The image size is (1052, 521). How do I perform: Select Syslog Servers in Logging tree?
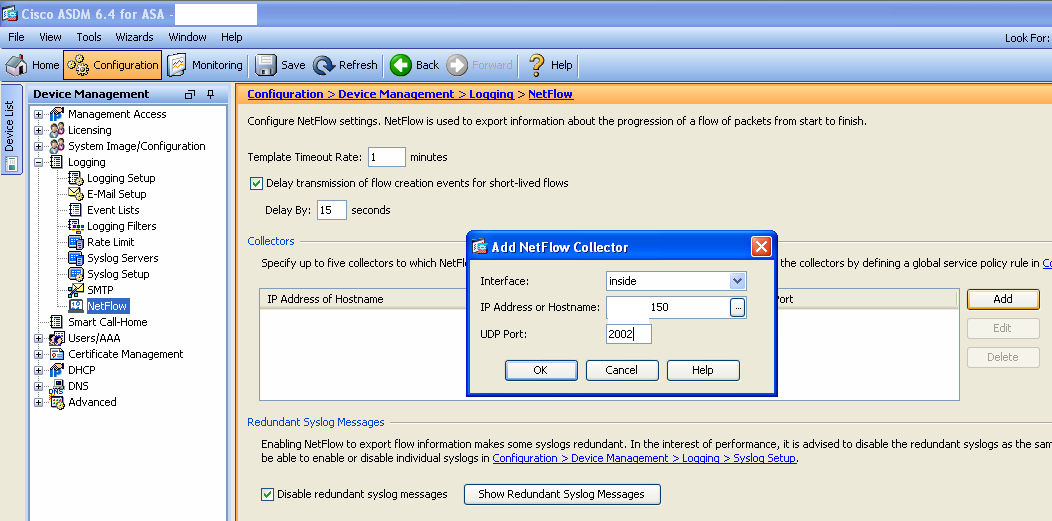(122, 258)
